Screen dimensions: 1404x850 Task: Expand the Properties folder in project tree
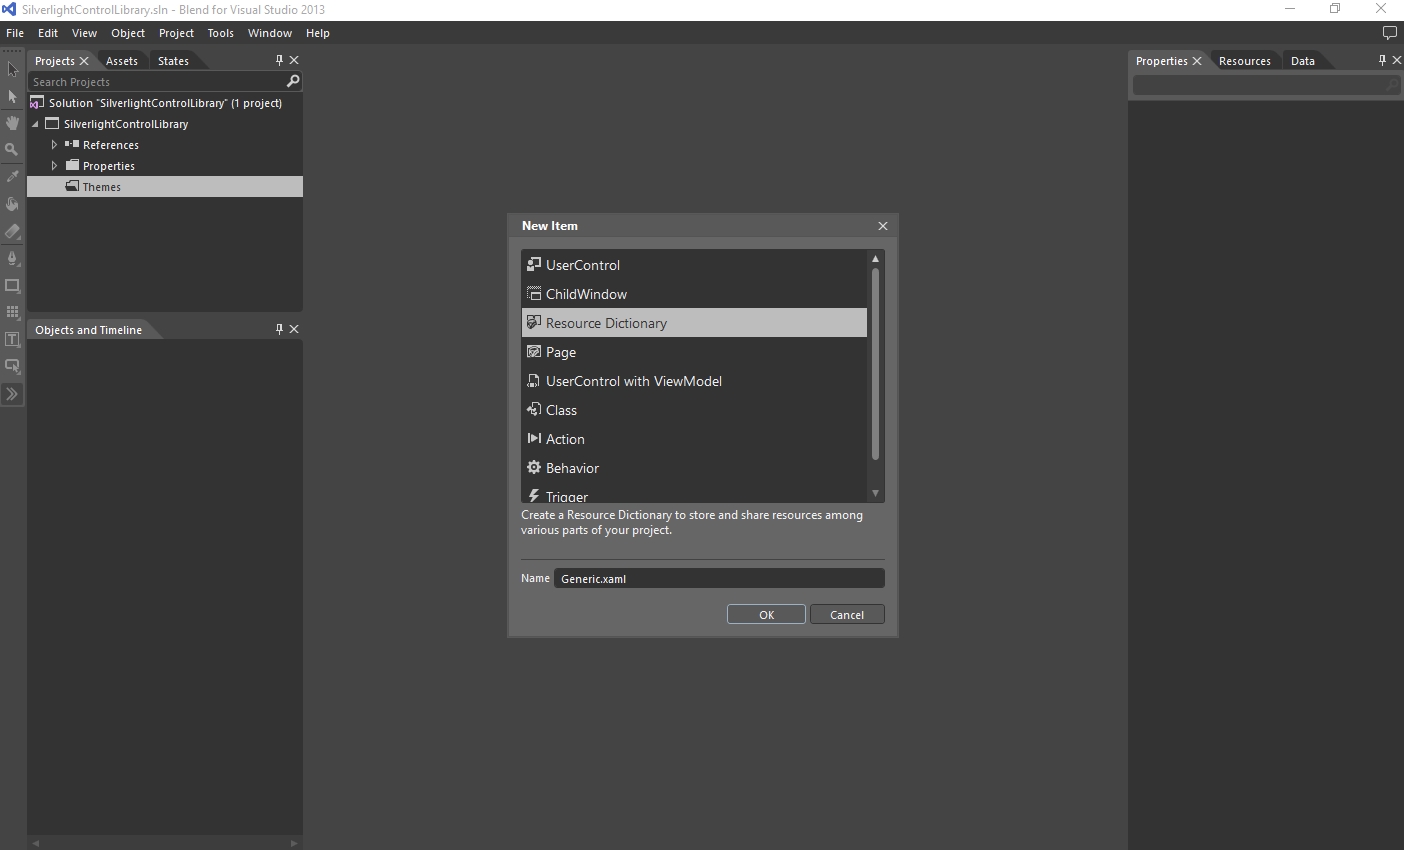(54, 166)
